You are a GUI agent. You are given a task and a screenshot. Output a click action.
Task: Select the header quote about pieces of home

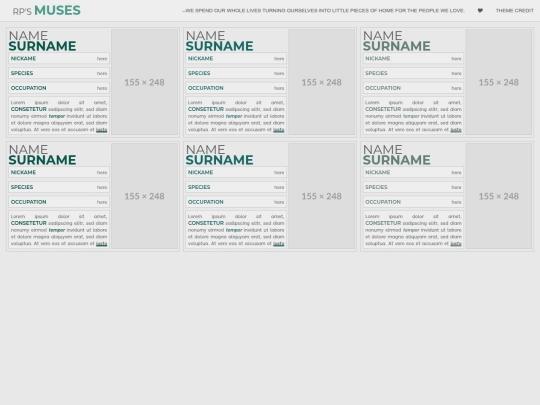pyautogui.click(x=323, y=11)
